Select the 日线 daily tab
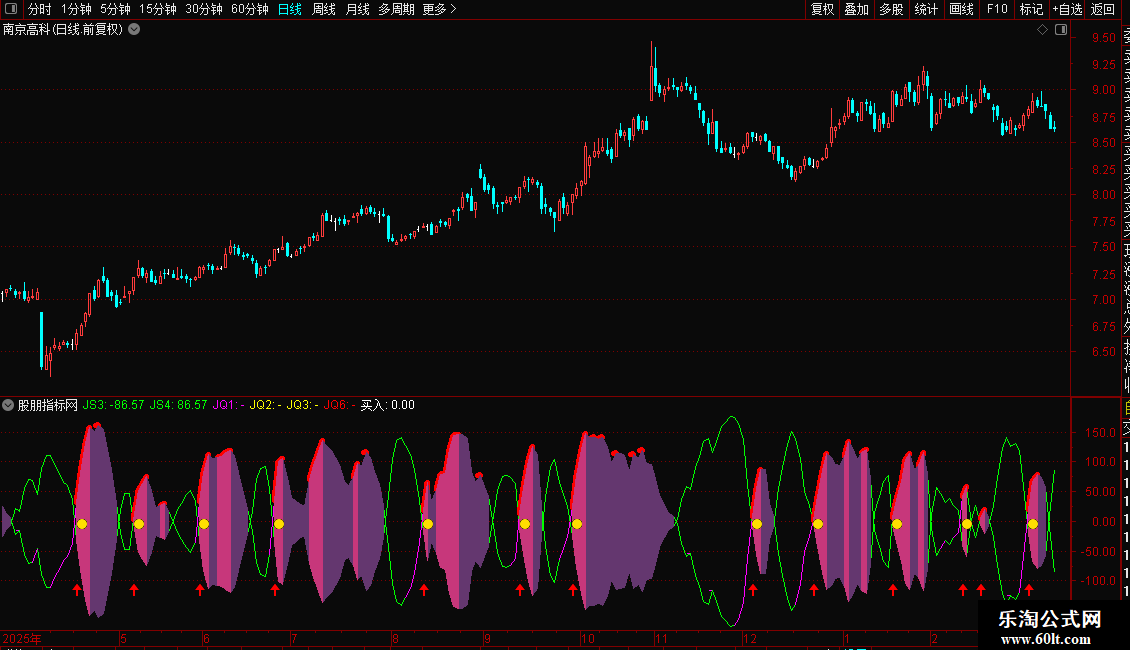Image resolution: width=1130 pixels, height=650 pixels. [290, 9]
